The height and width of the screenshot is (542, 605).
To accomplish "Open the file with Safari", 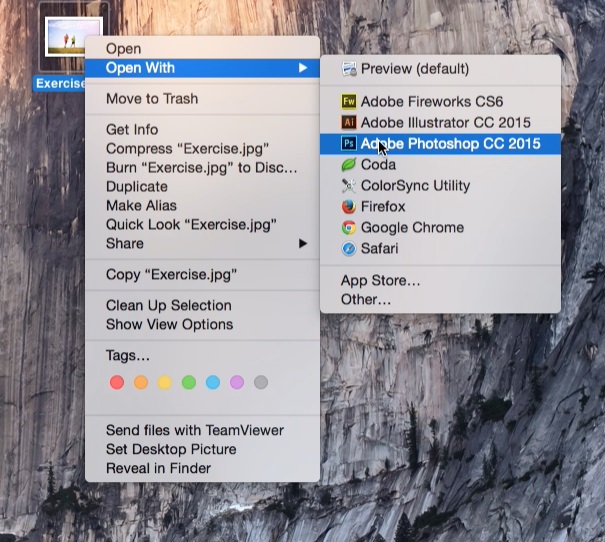I will (x=440, y=248).
